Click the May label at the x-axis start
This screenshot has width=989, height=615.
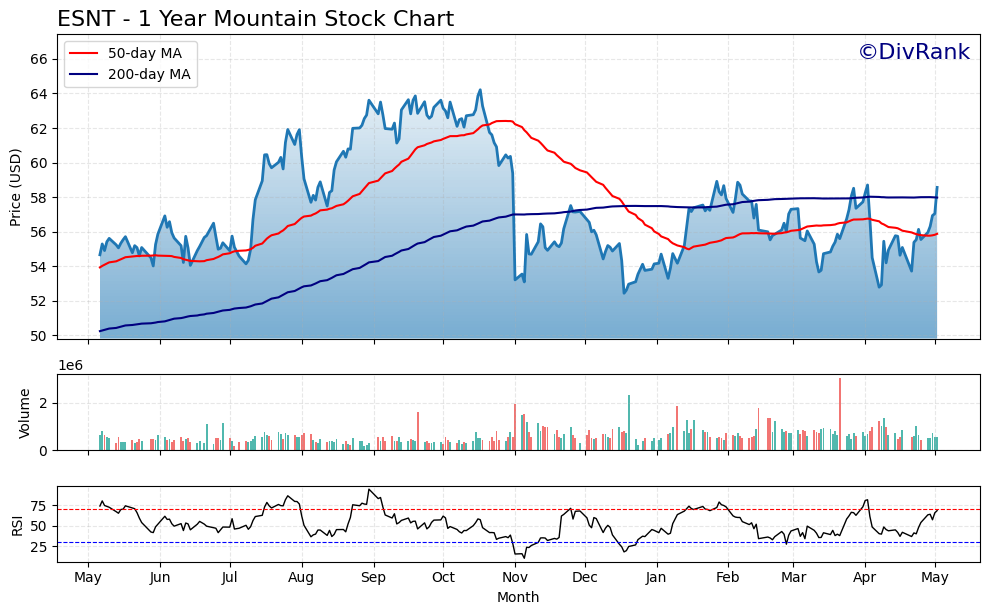tap(88, 578)
